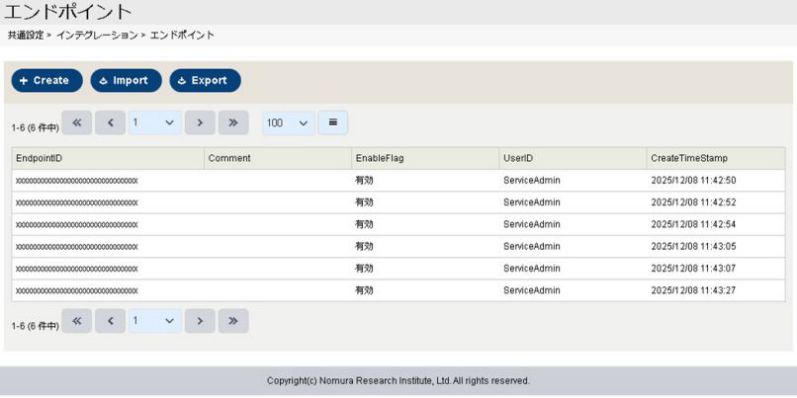Select timestamp 2025/12/08 11:43:27
Viewport: 797px width, 398px height.
(693, 290)
